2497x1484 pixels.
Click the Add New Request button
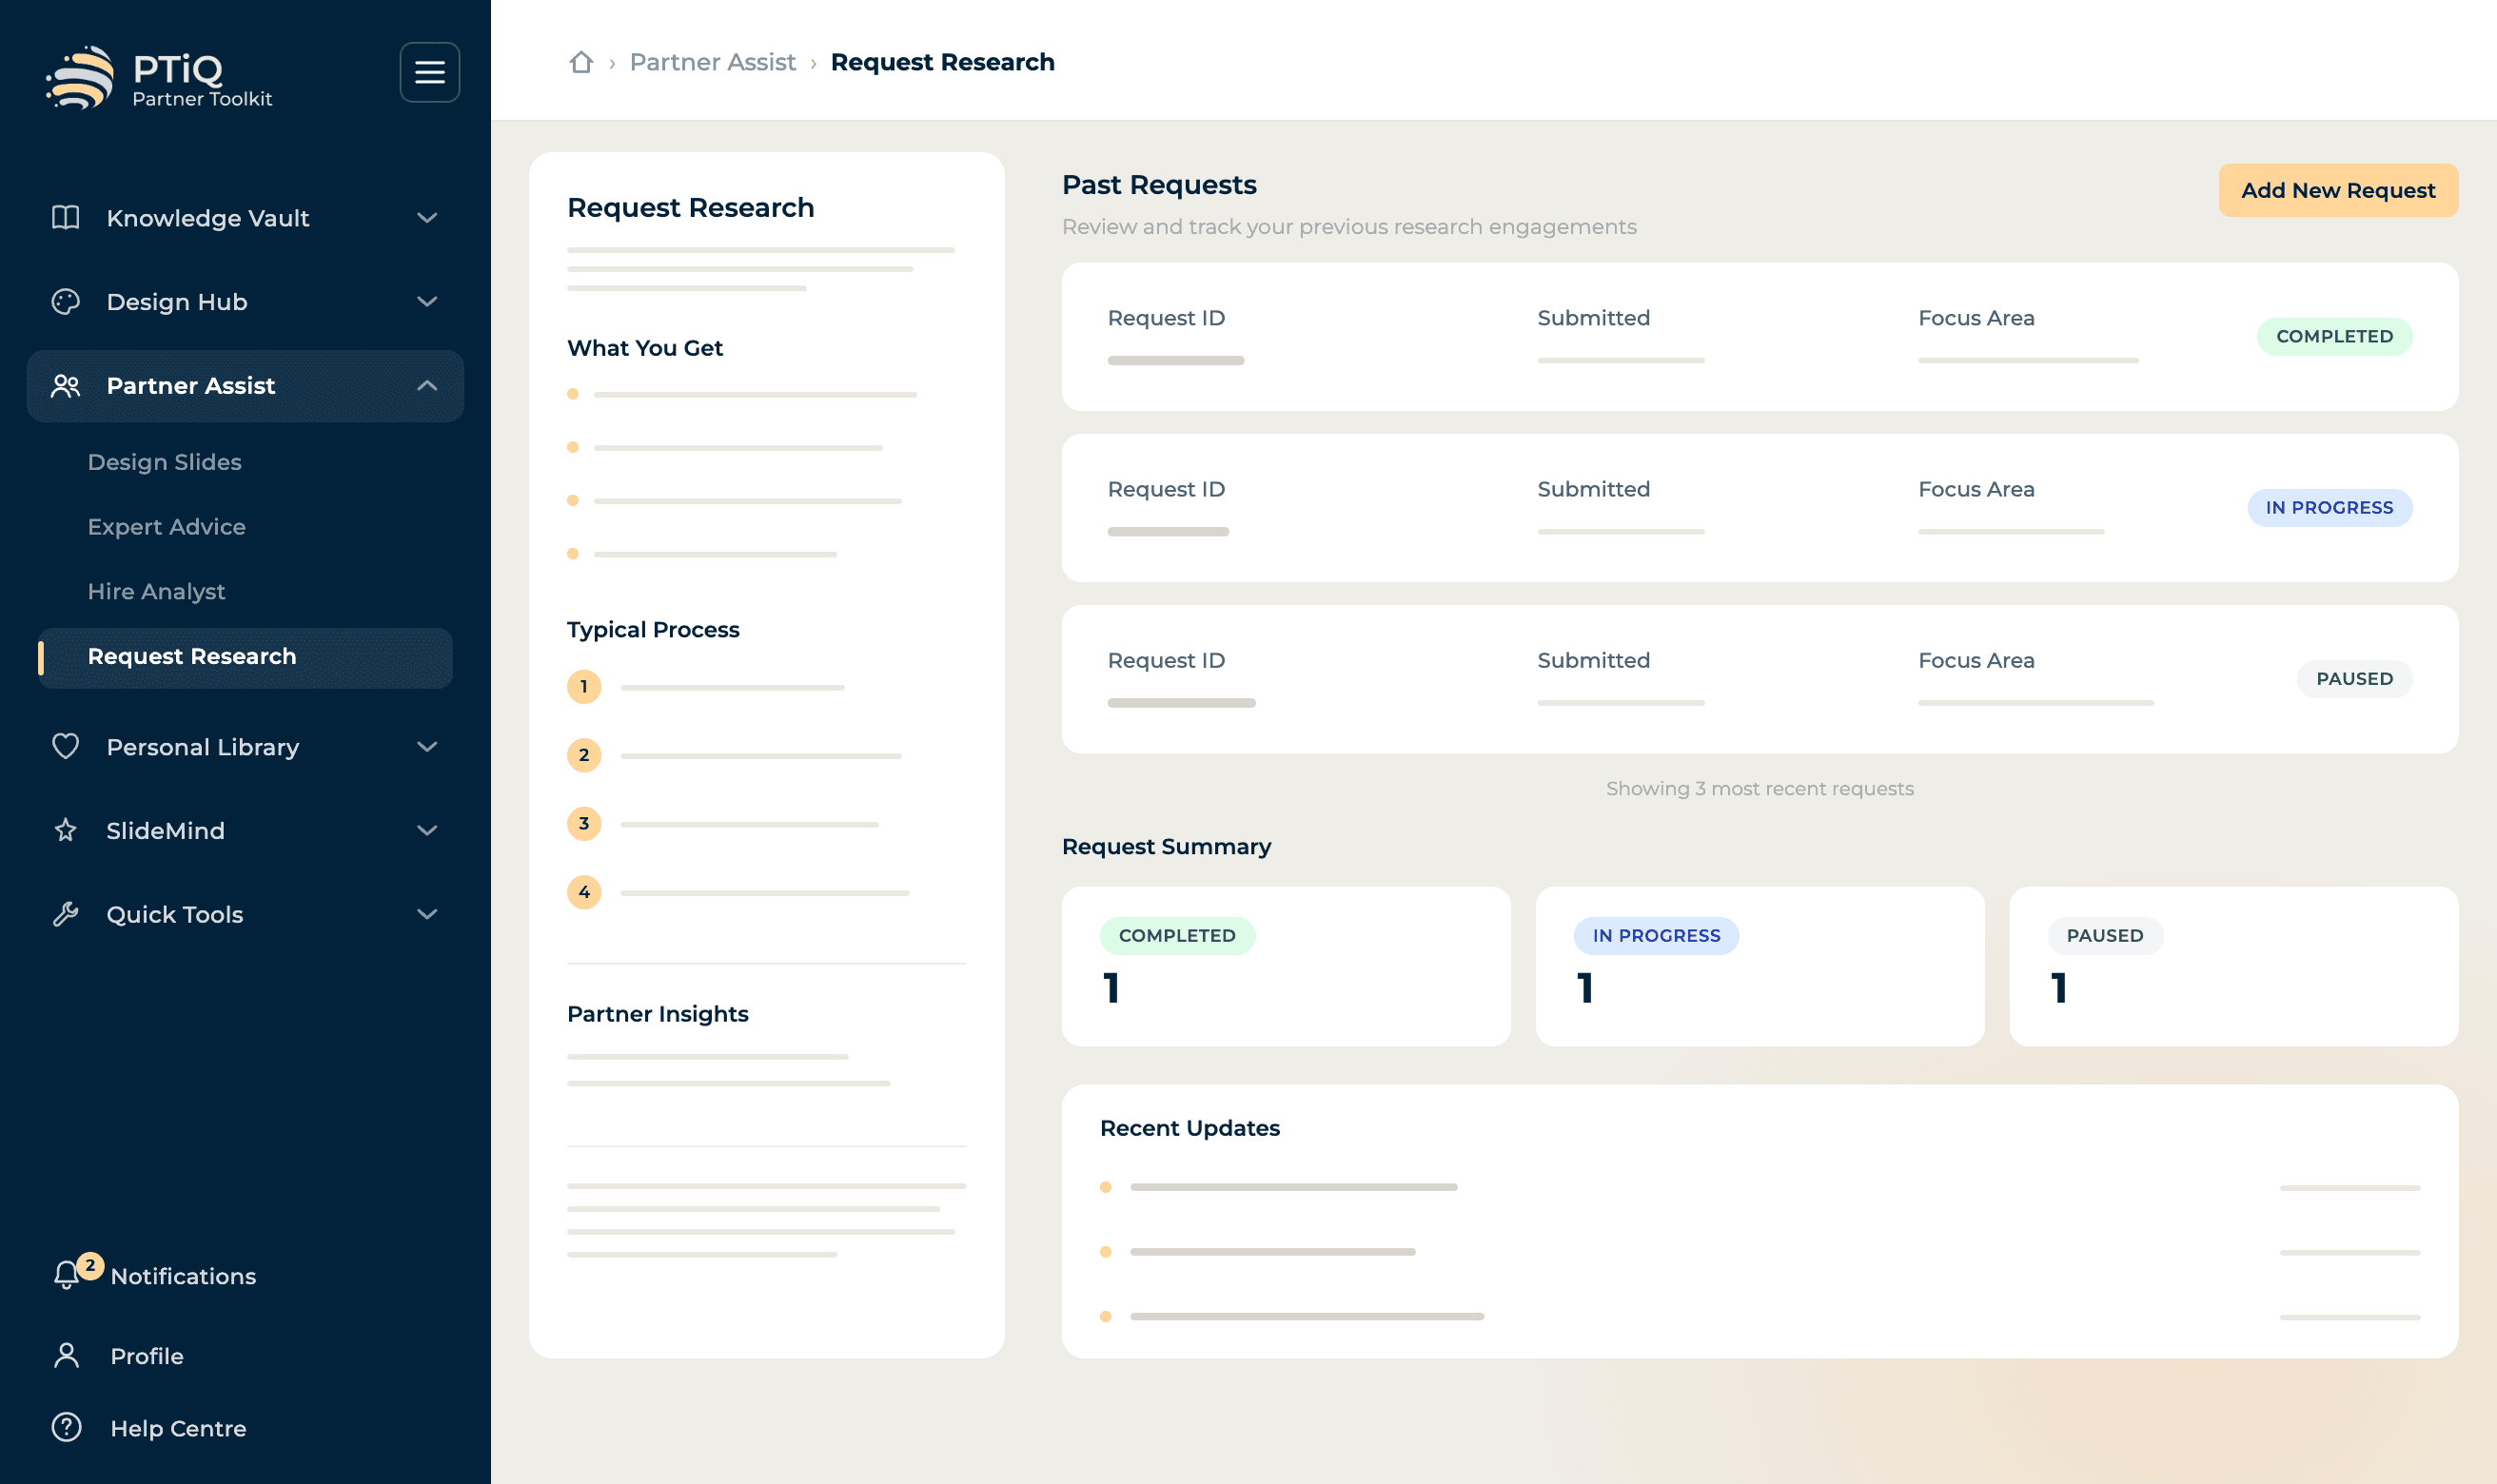(2338, 190)
